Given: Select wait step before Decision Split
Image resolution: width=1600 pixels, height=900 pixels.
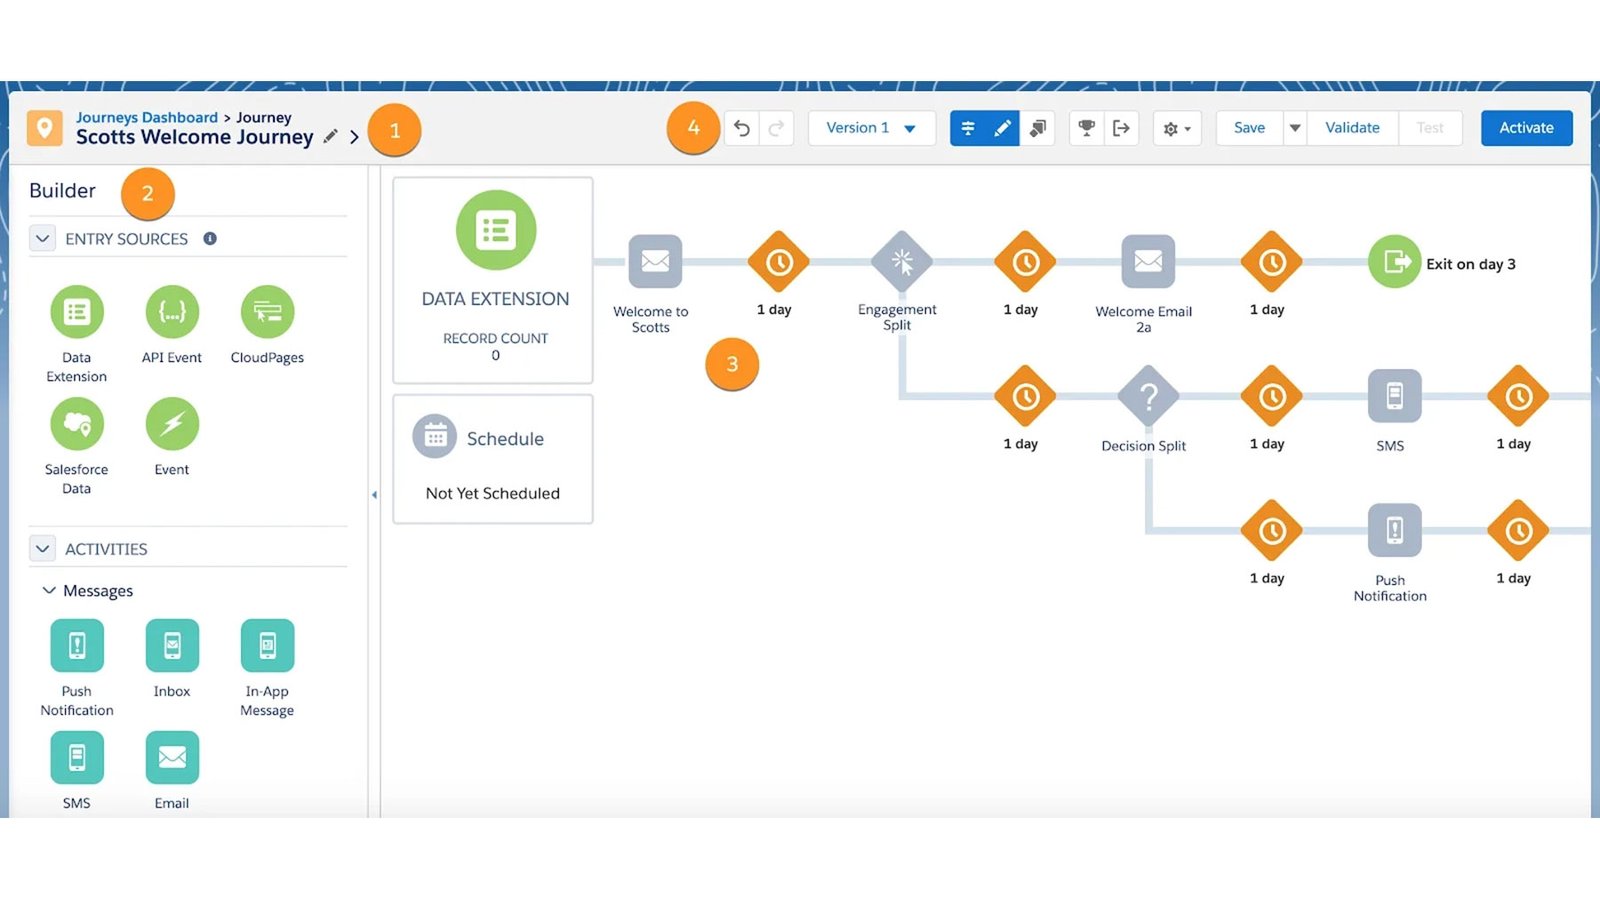Looking at the screenshot, I should tap(1025, 397).
